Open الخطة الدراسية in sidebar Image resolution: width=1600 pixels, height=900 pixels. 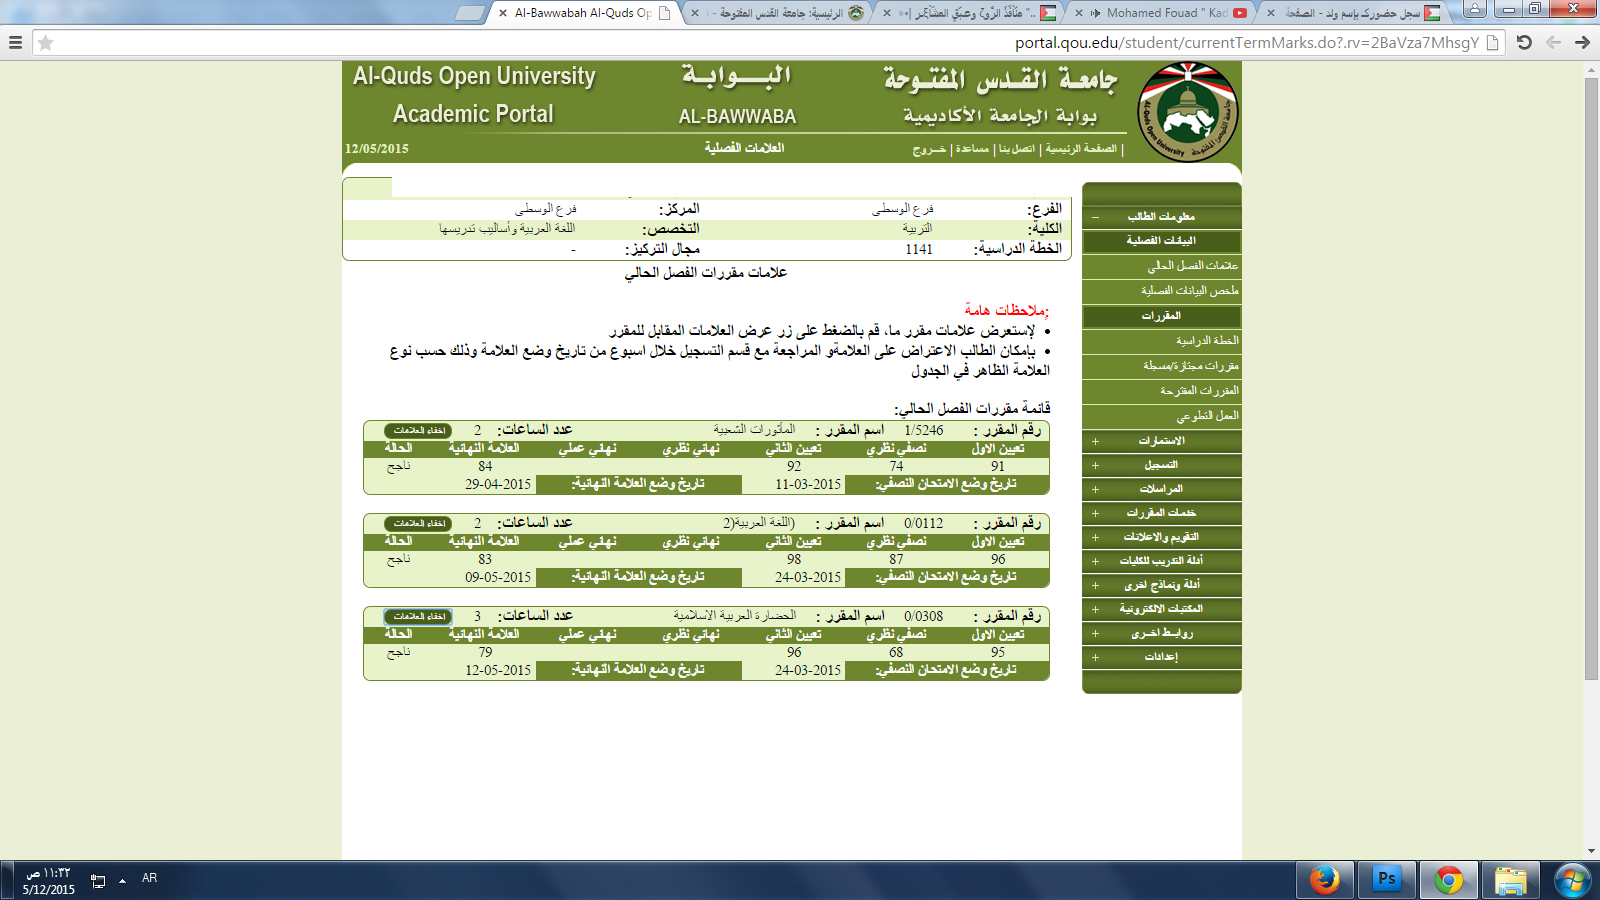(x=1207, y=341)
